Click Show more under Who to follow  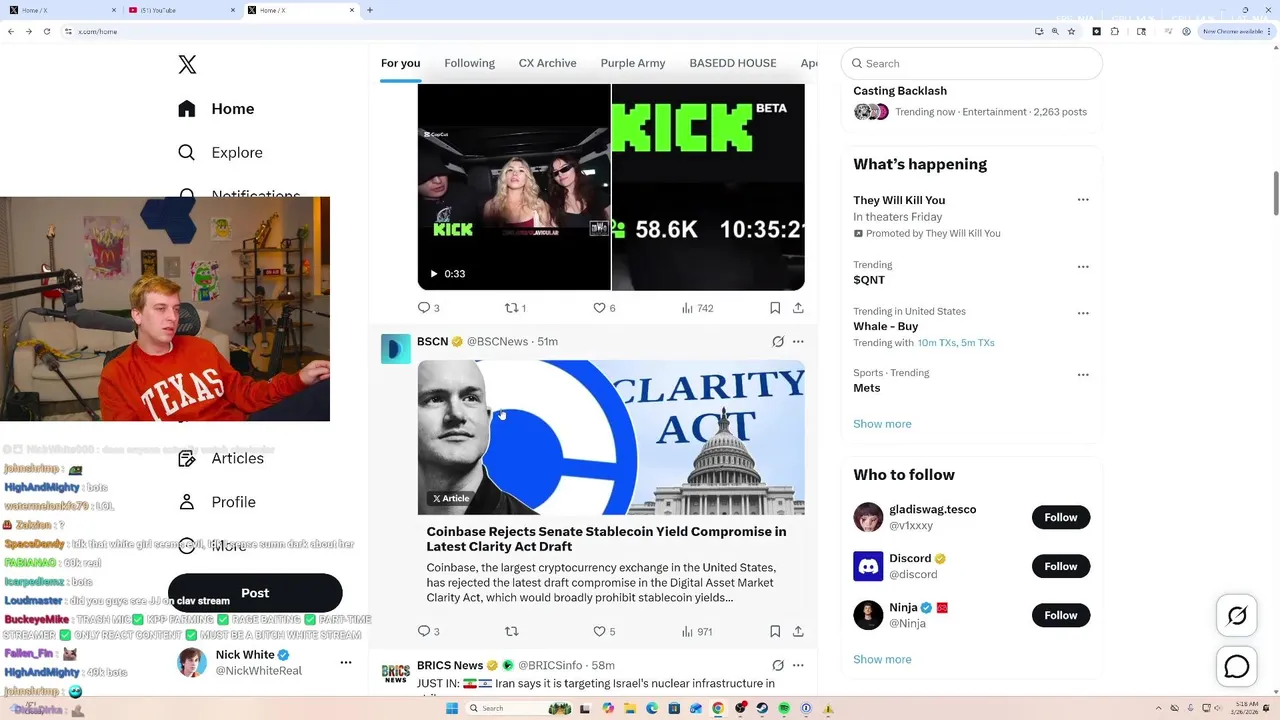(x=882, y=659)
